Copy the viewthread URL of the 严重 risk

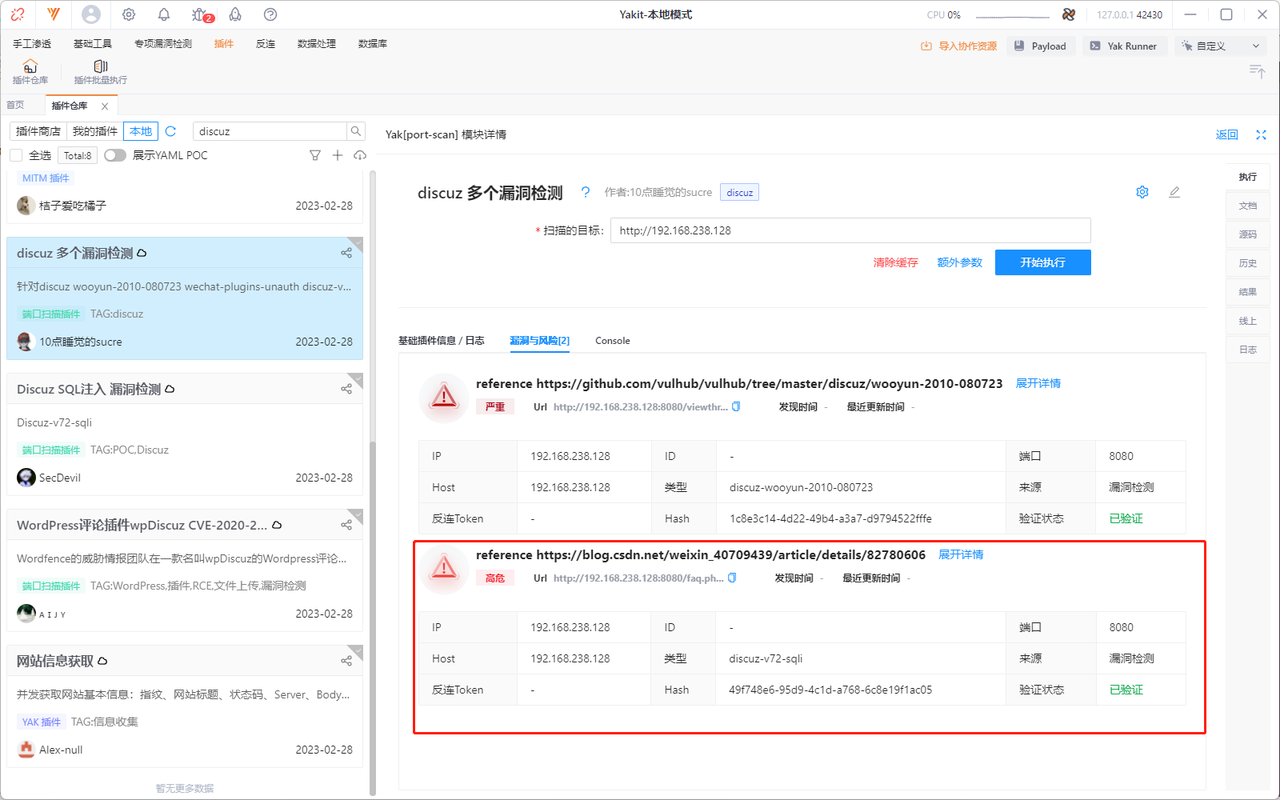click(x=736, y=407)
